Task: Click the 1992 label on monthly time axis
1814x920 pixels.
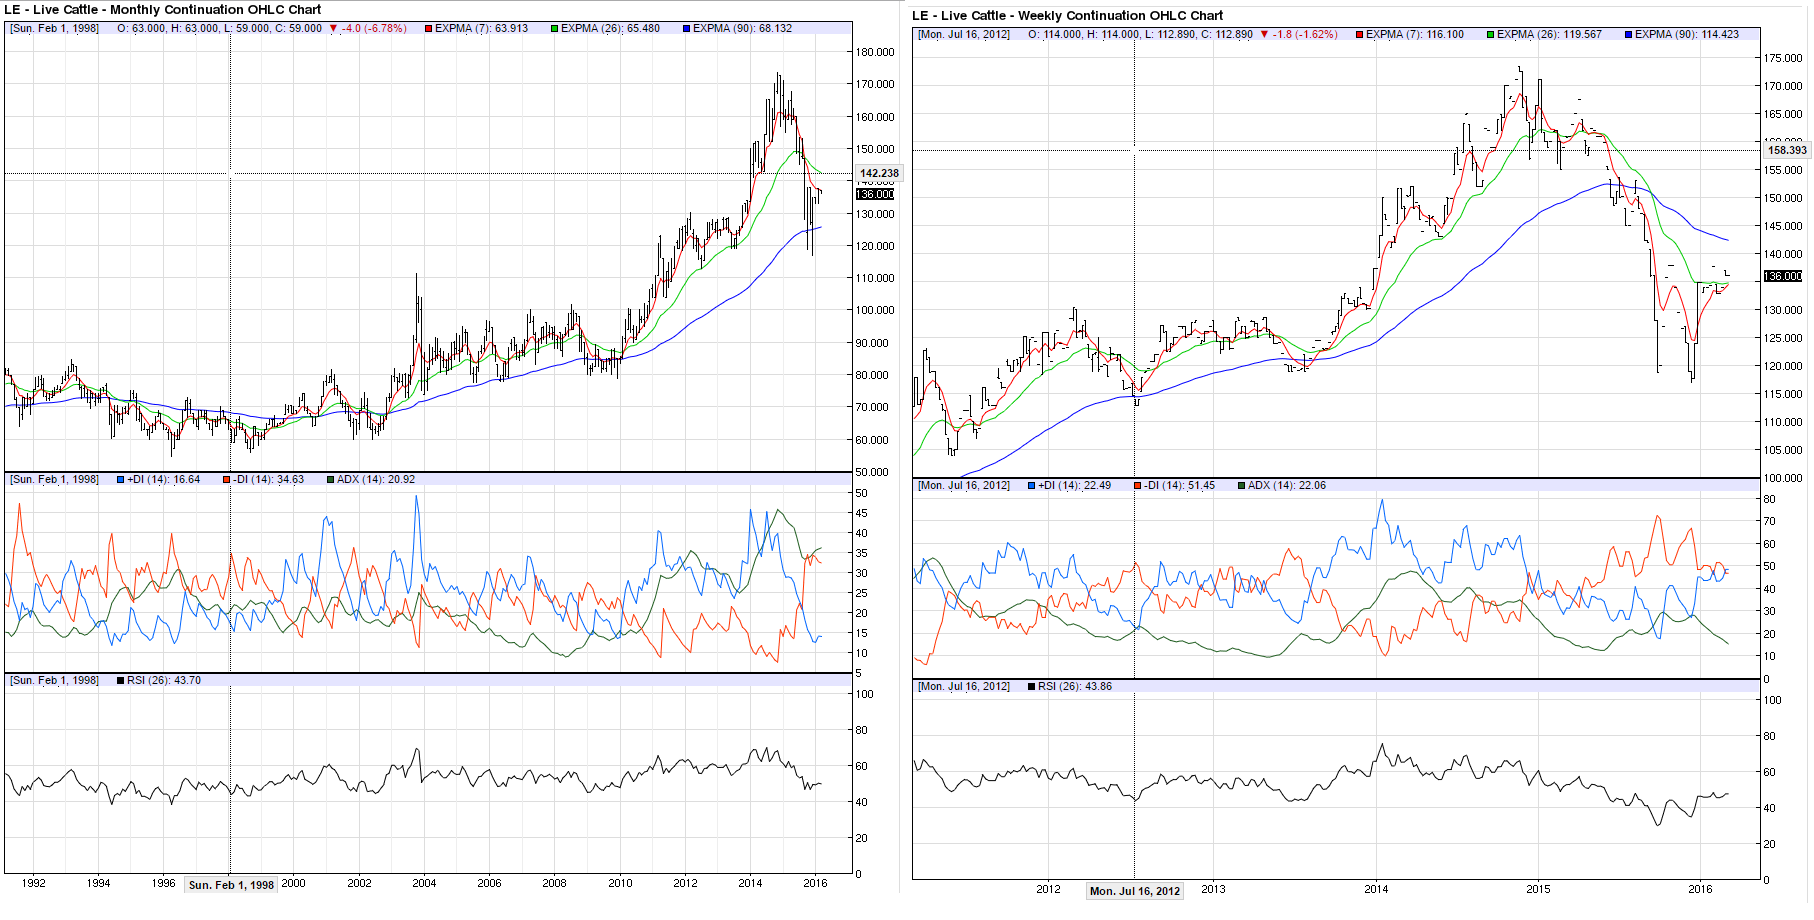Action: pyautogui.click(x=34, y=884)
